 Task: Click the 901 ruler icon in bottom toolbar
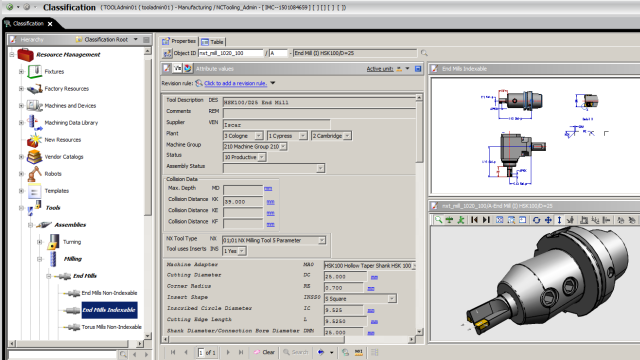coord(358,352)
